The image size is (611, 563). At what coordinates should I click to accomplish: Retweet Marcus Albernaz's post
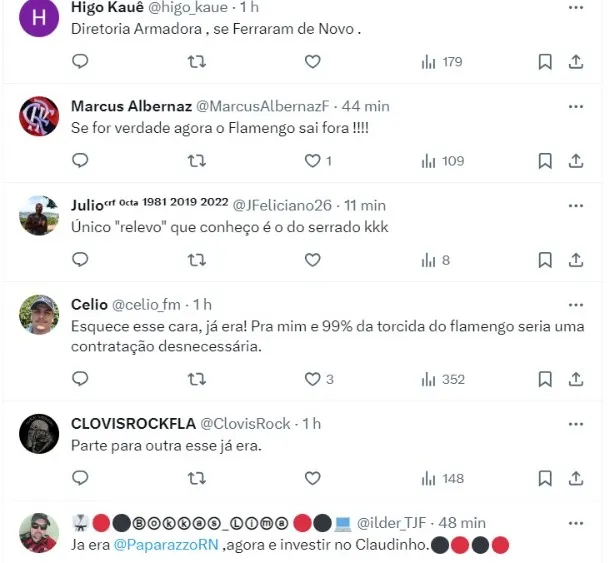[197, 161]
